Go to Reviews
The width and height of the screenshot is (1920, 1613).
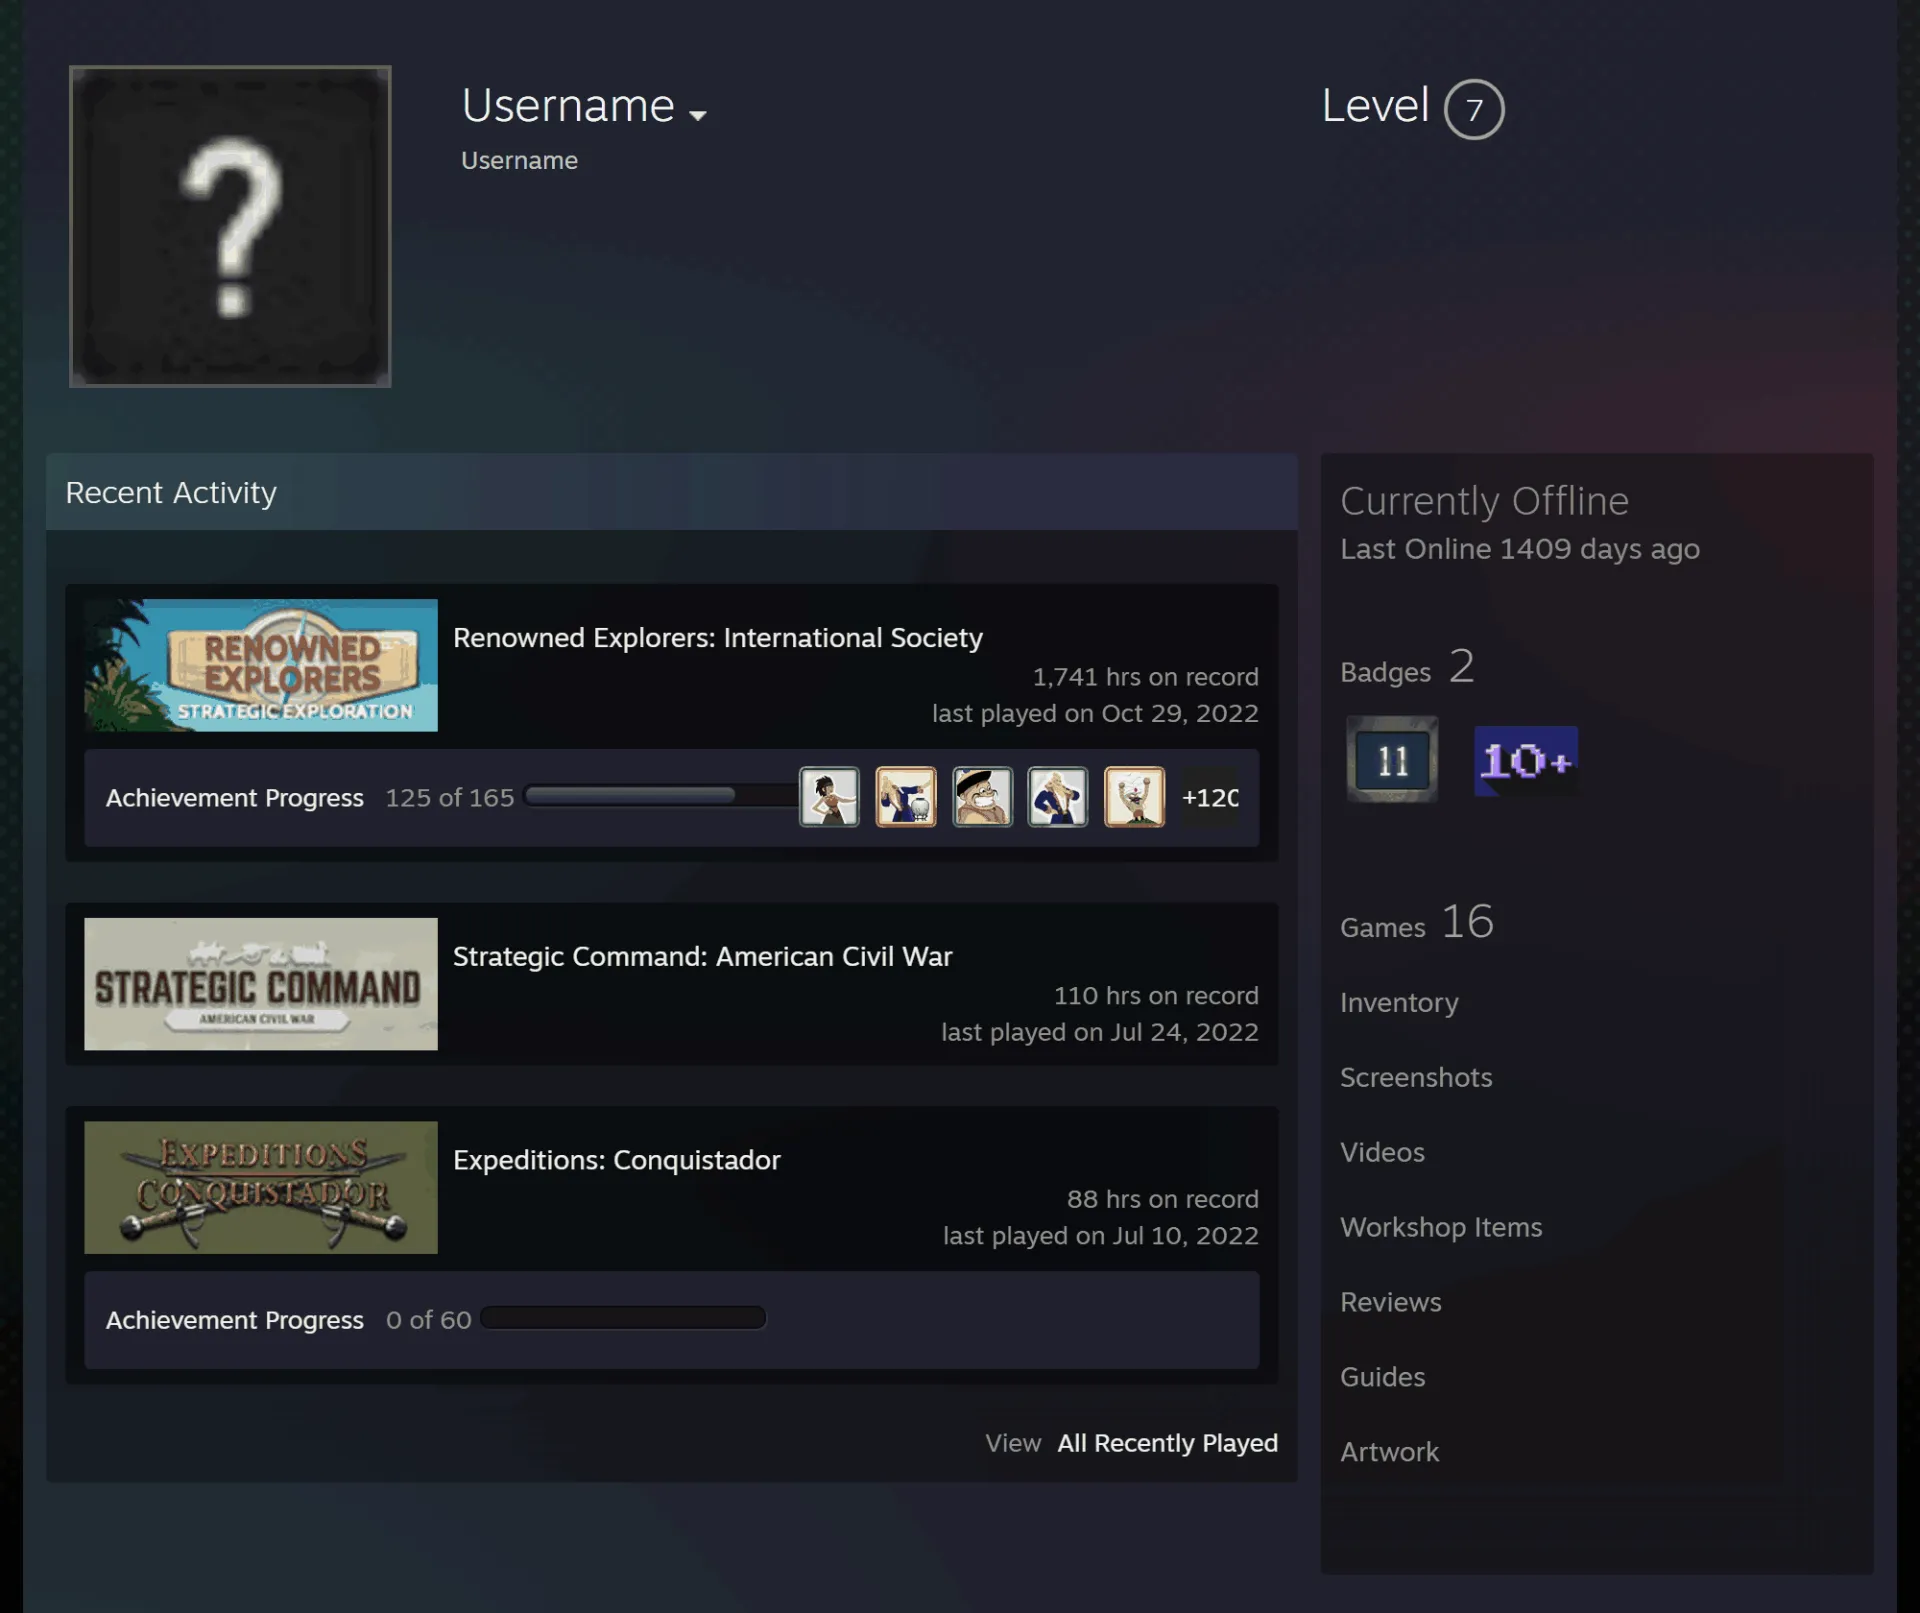click(x=1391, y=1302)
